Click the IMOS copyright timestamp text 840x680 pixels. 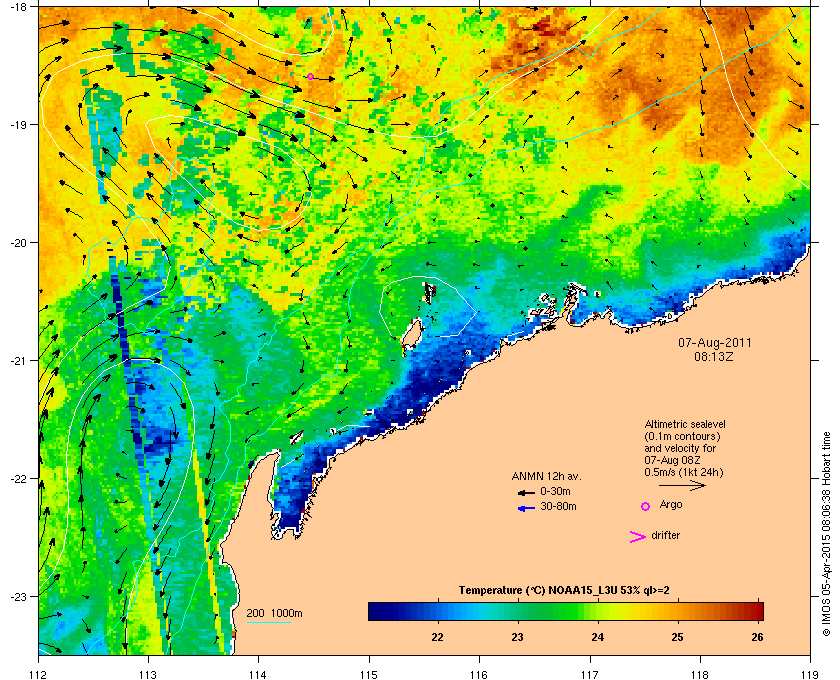pyautogui.click(x=826, y=534)
